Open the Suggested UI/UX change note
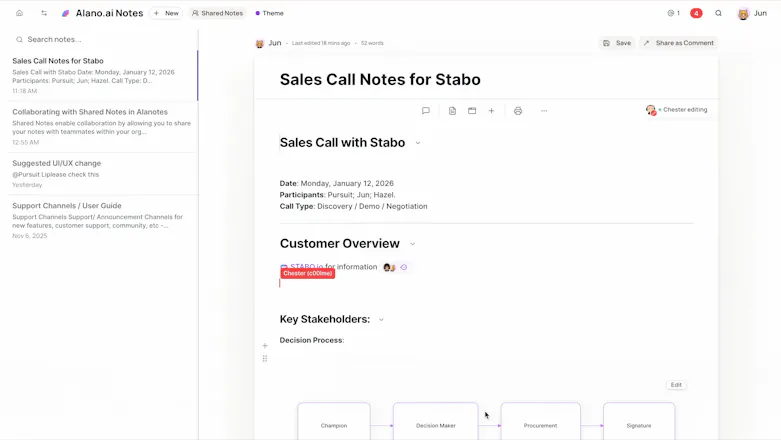 [x=102, y=173]
